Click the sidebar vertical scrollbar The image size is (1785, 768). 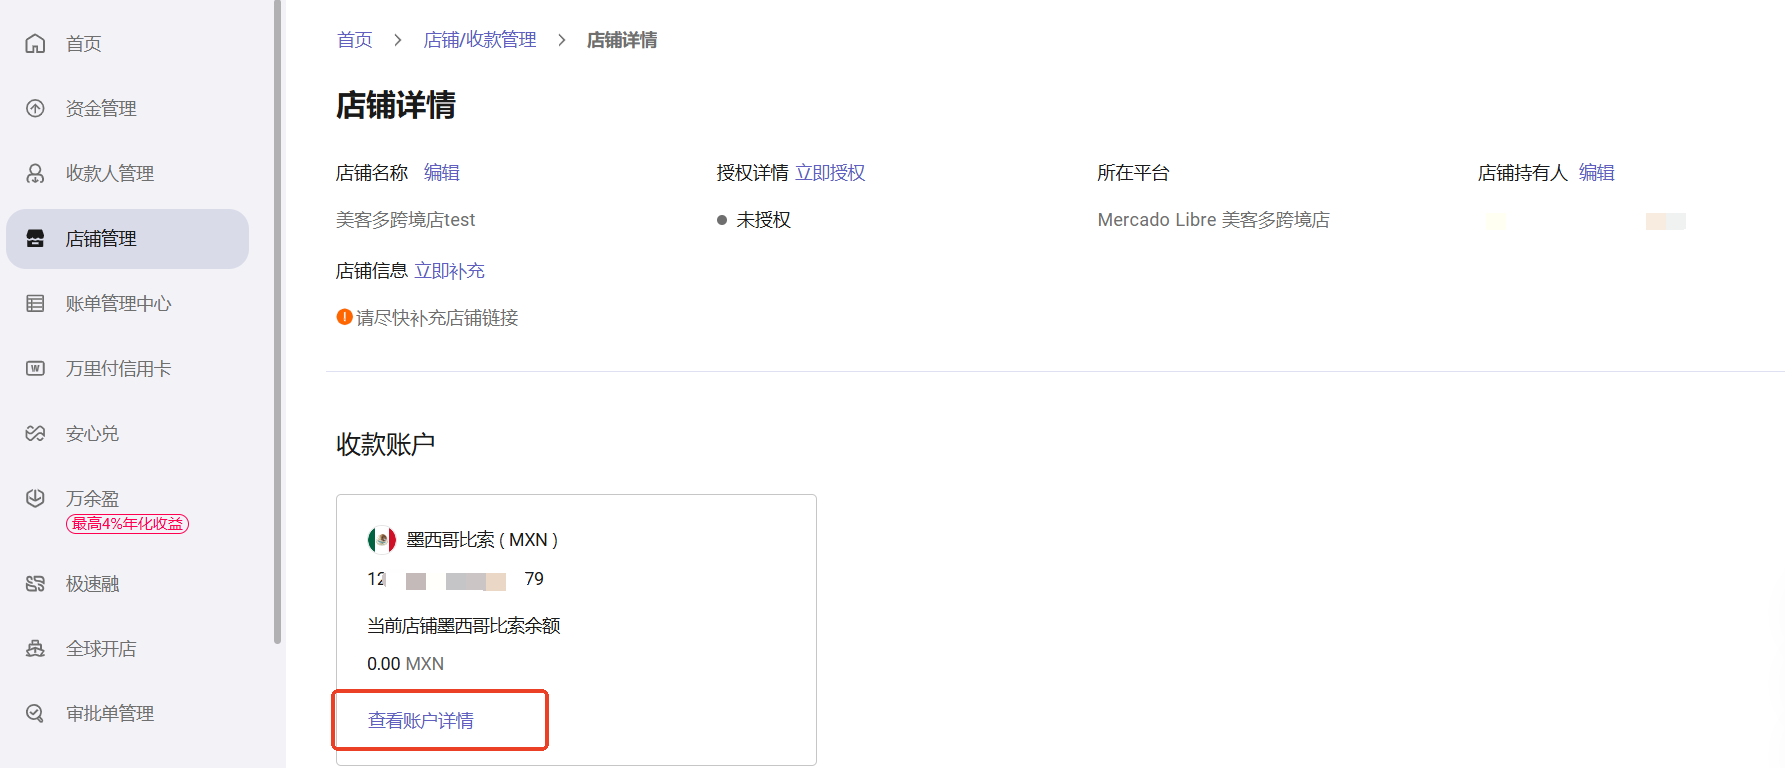(x=277, y=320)
